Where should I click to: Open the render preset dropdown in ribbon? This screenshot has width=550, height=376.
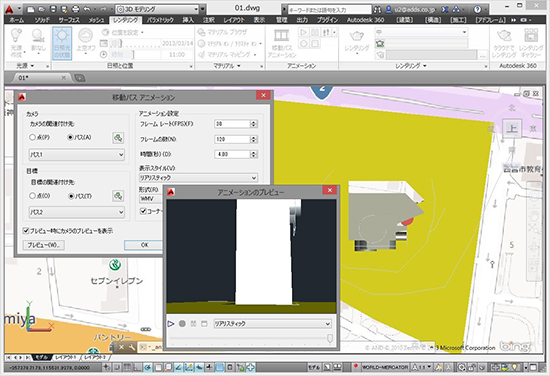coord(421,32)
